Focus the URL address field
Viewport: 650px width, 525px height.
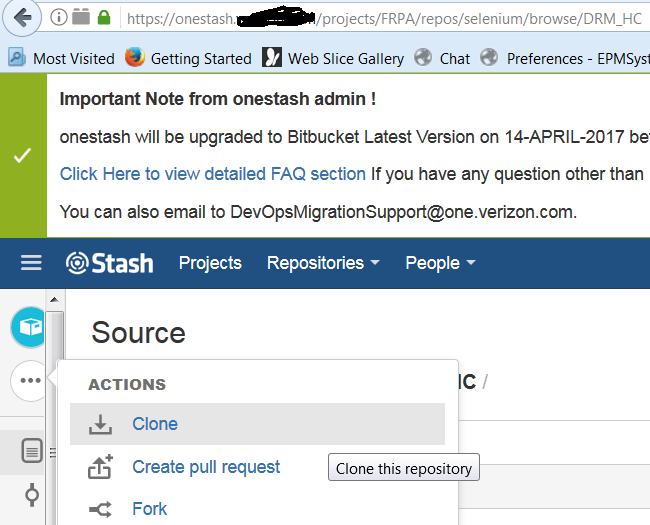click(x=384, y=19)
